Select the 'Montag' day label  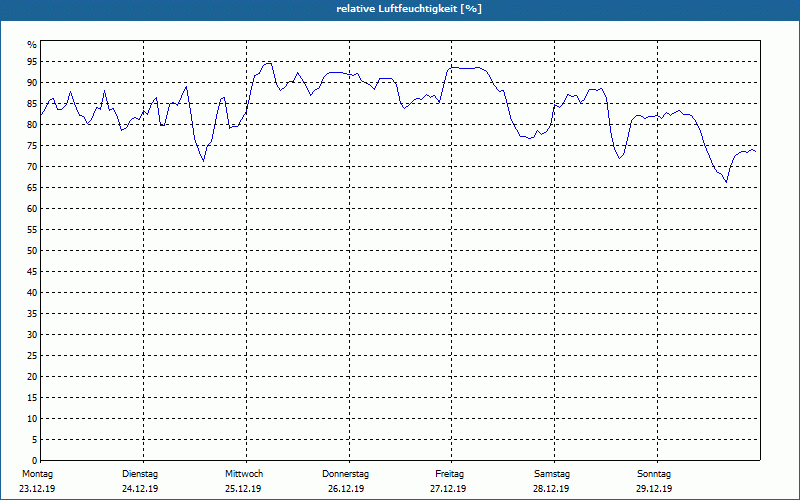tap(37, 474)
